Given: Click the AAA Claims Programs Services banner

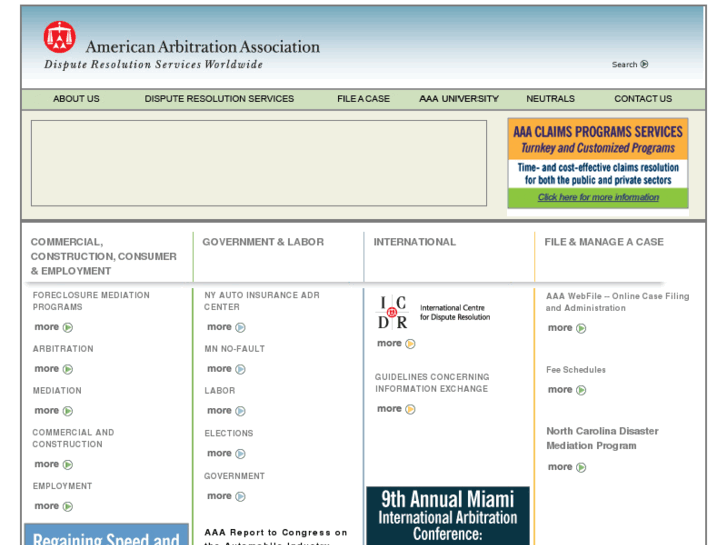Looking at the screenshot, I should tap(598, 163).
